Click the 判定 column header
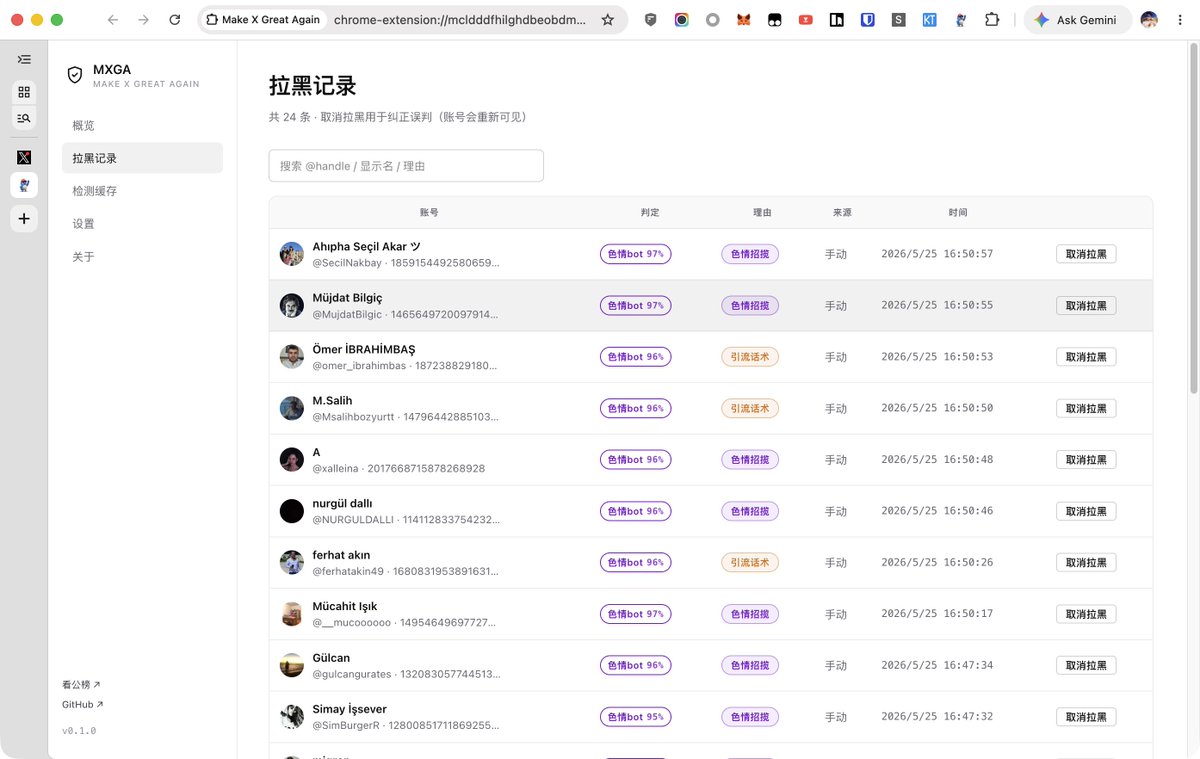Image resolution: width=1200 pixels, height=759 pixels. click(650, 213)
